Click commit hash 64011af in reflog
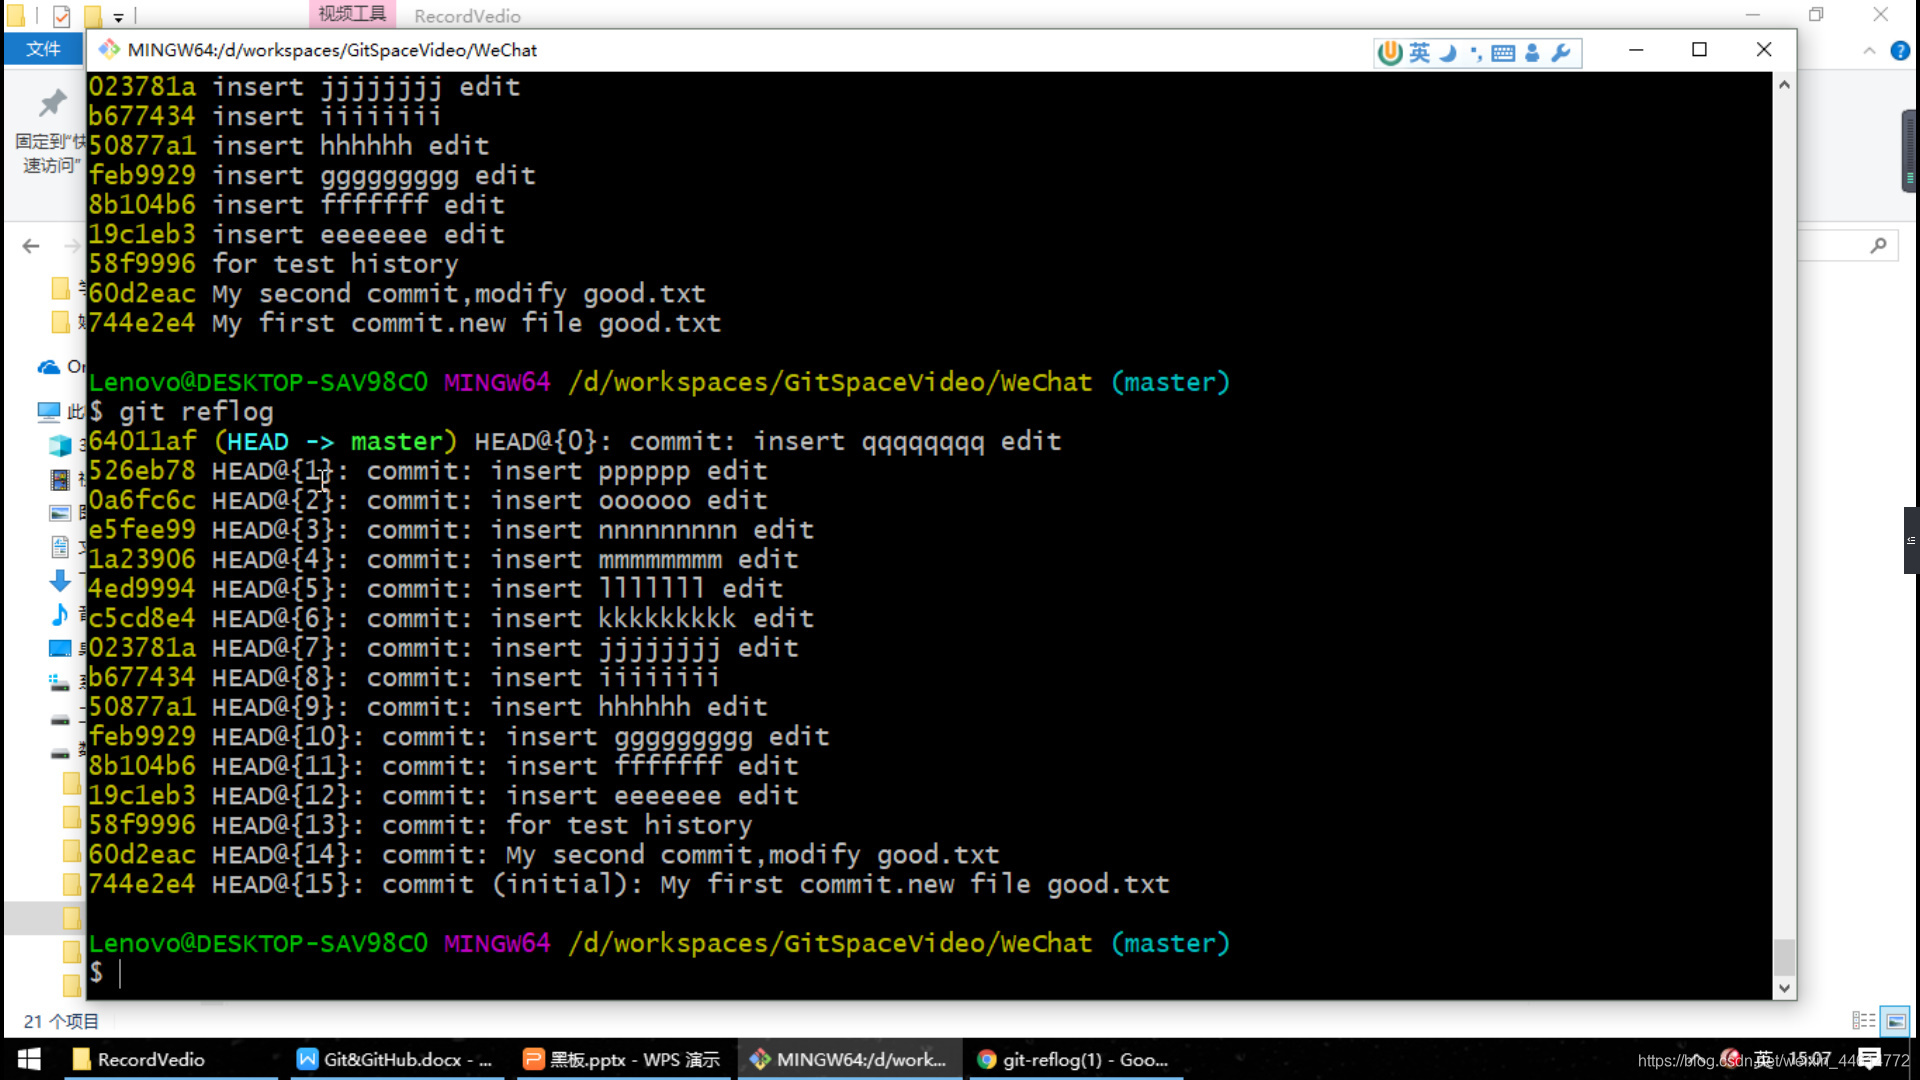 coord(143,441)
